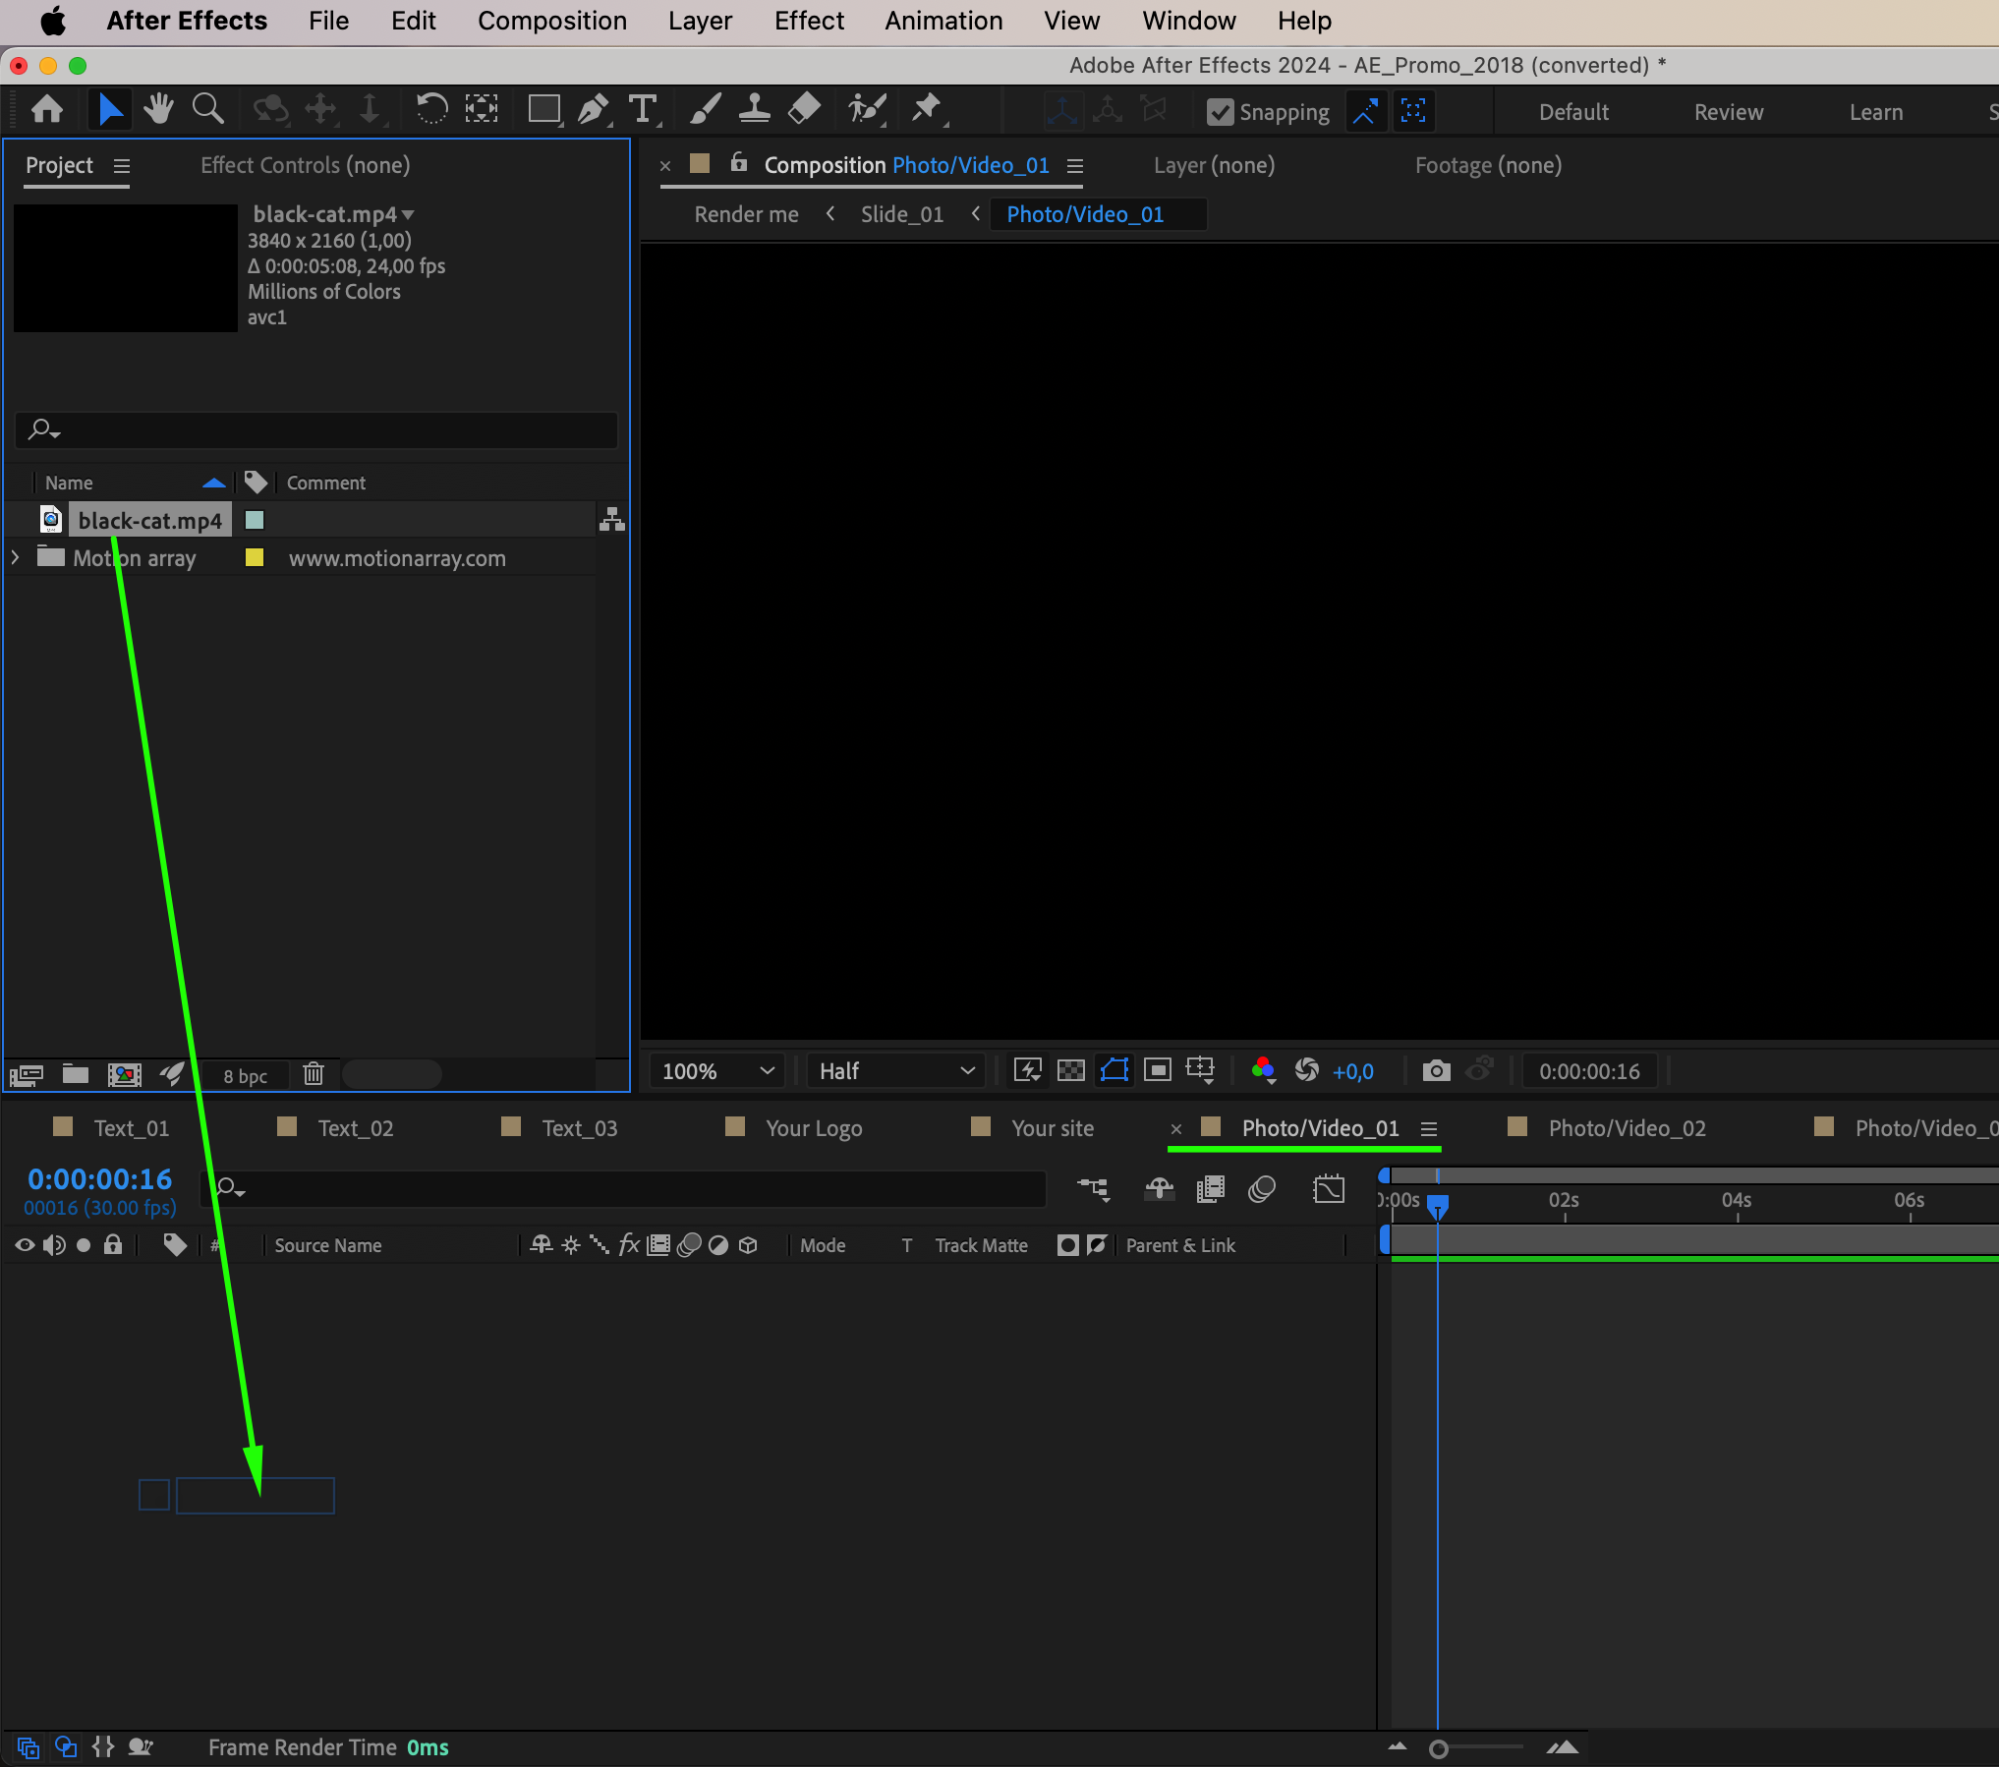
Task: Click the Slide_01 breadcrumb
Action: point(901,214)
